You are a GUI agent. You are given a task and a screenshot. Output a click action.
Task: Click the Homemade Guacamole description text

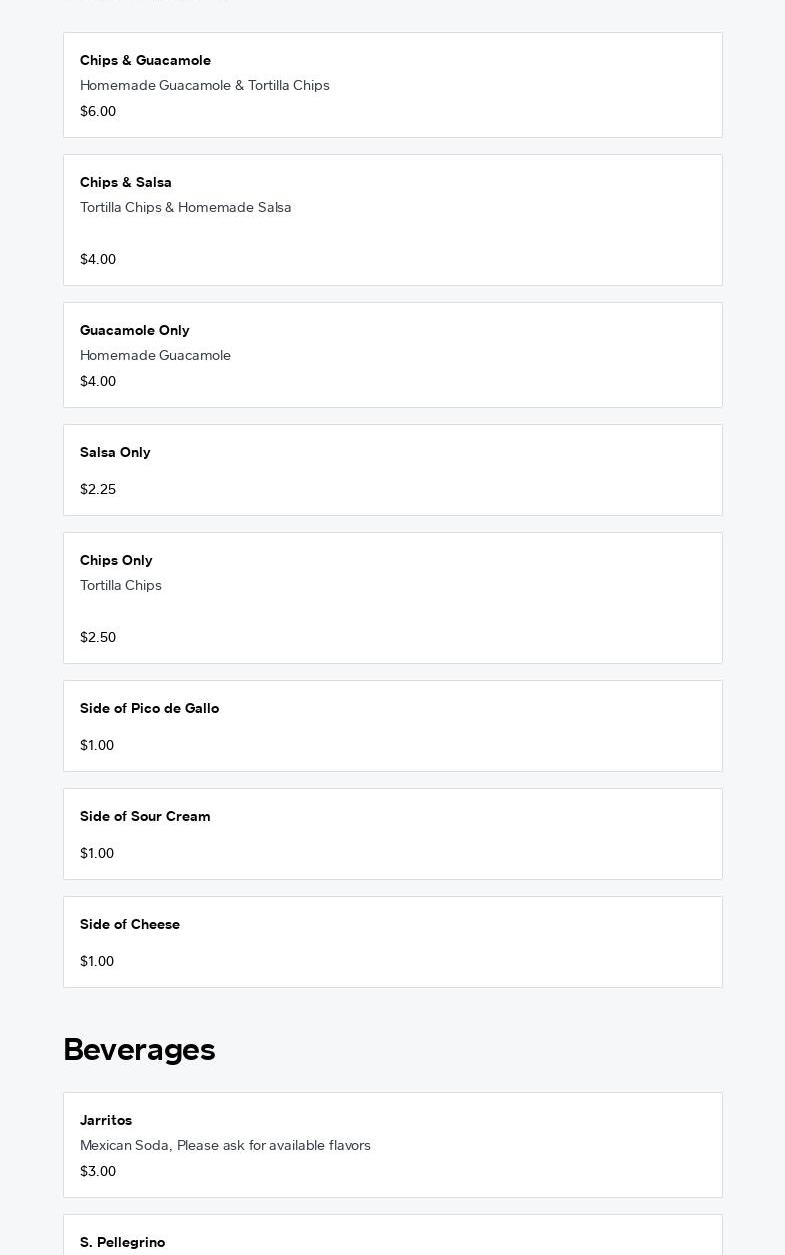coord(155,355)
